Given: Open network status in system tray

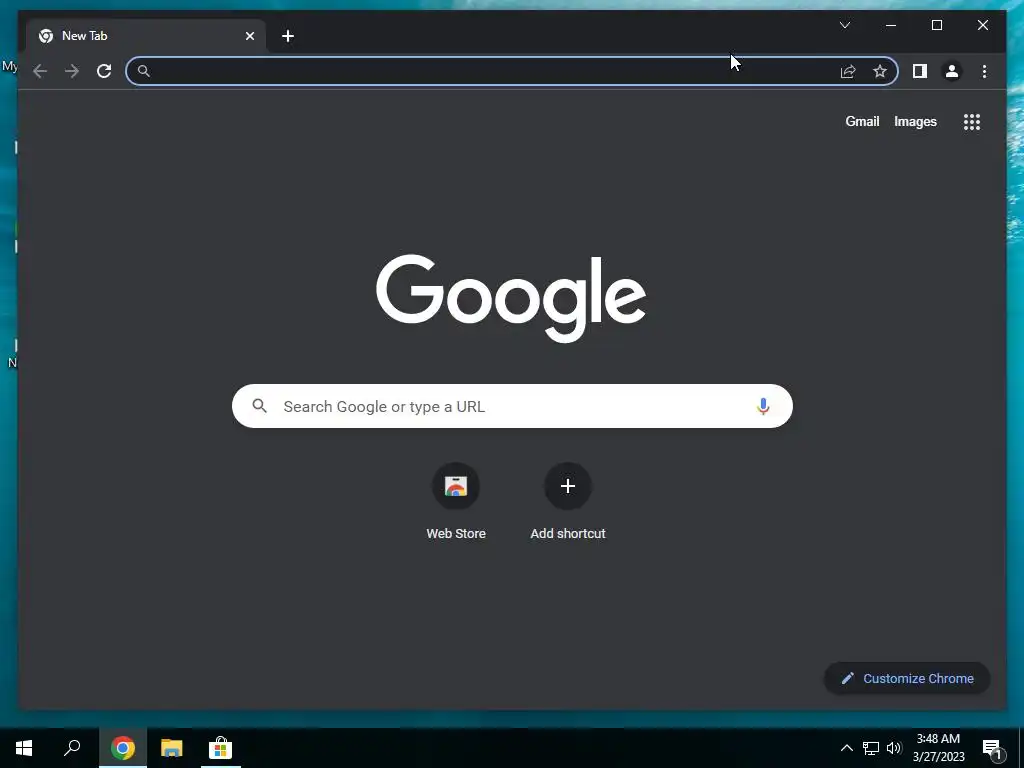Looking at the screenshot, I should [x=871, y=748].
